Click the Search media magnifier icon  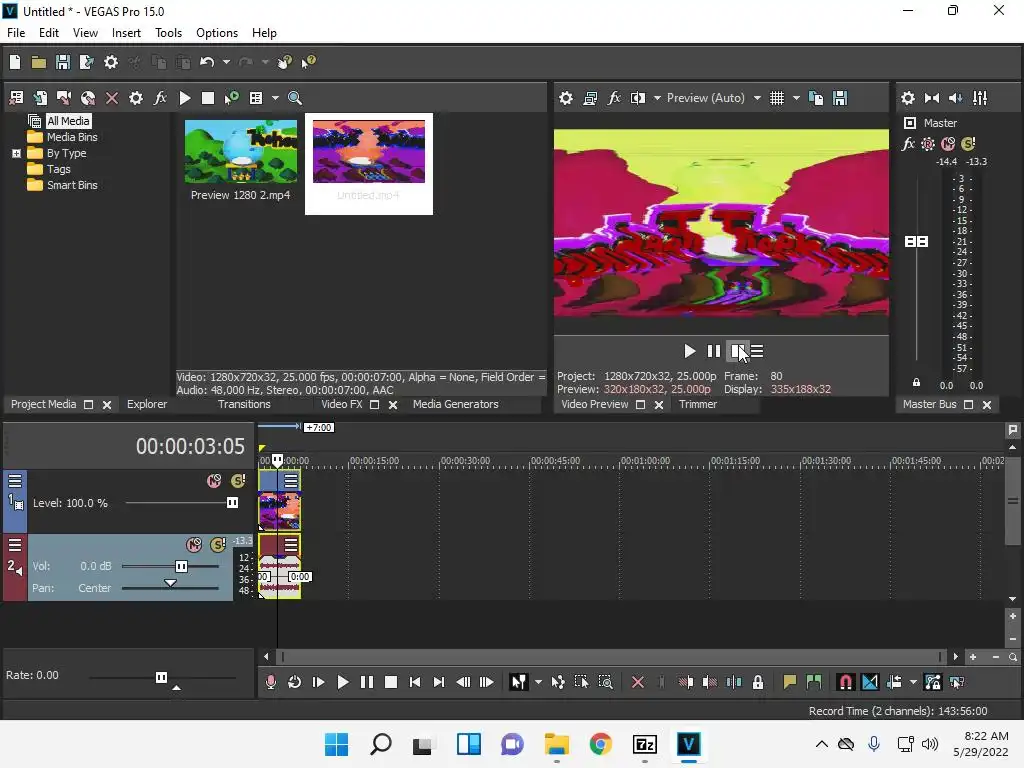tap(295, 98)
